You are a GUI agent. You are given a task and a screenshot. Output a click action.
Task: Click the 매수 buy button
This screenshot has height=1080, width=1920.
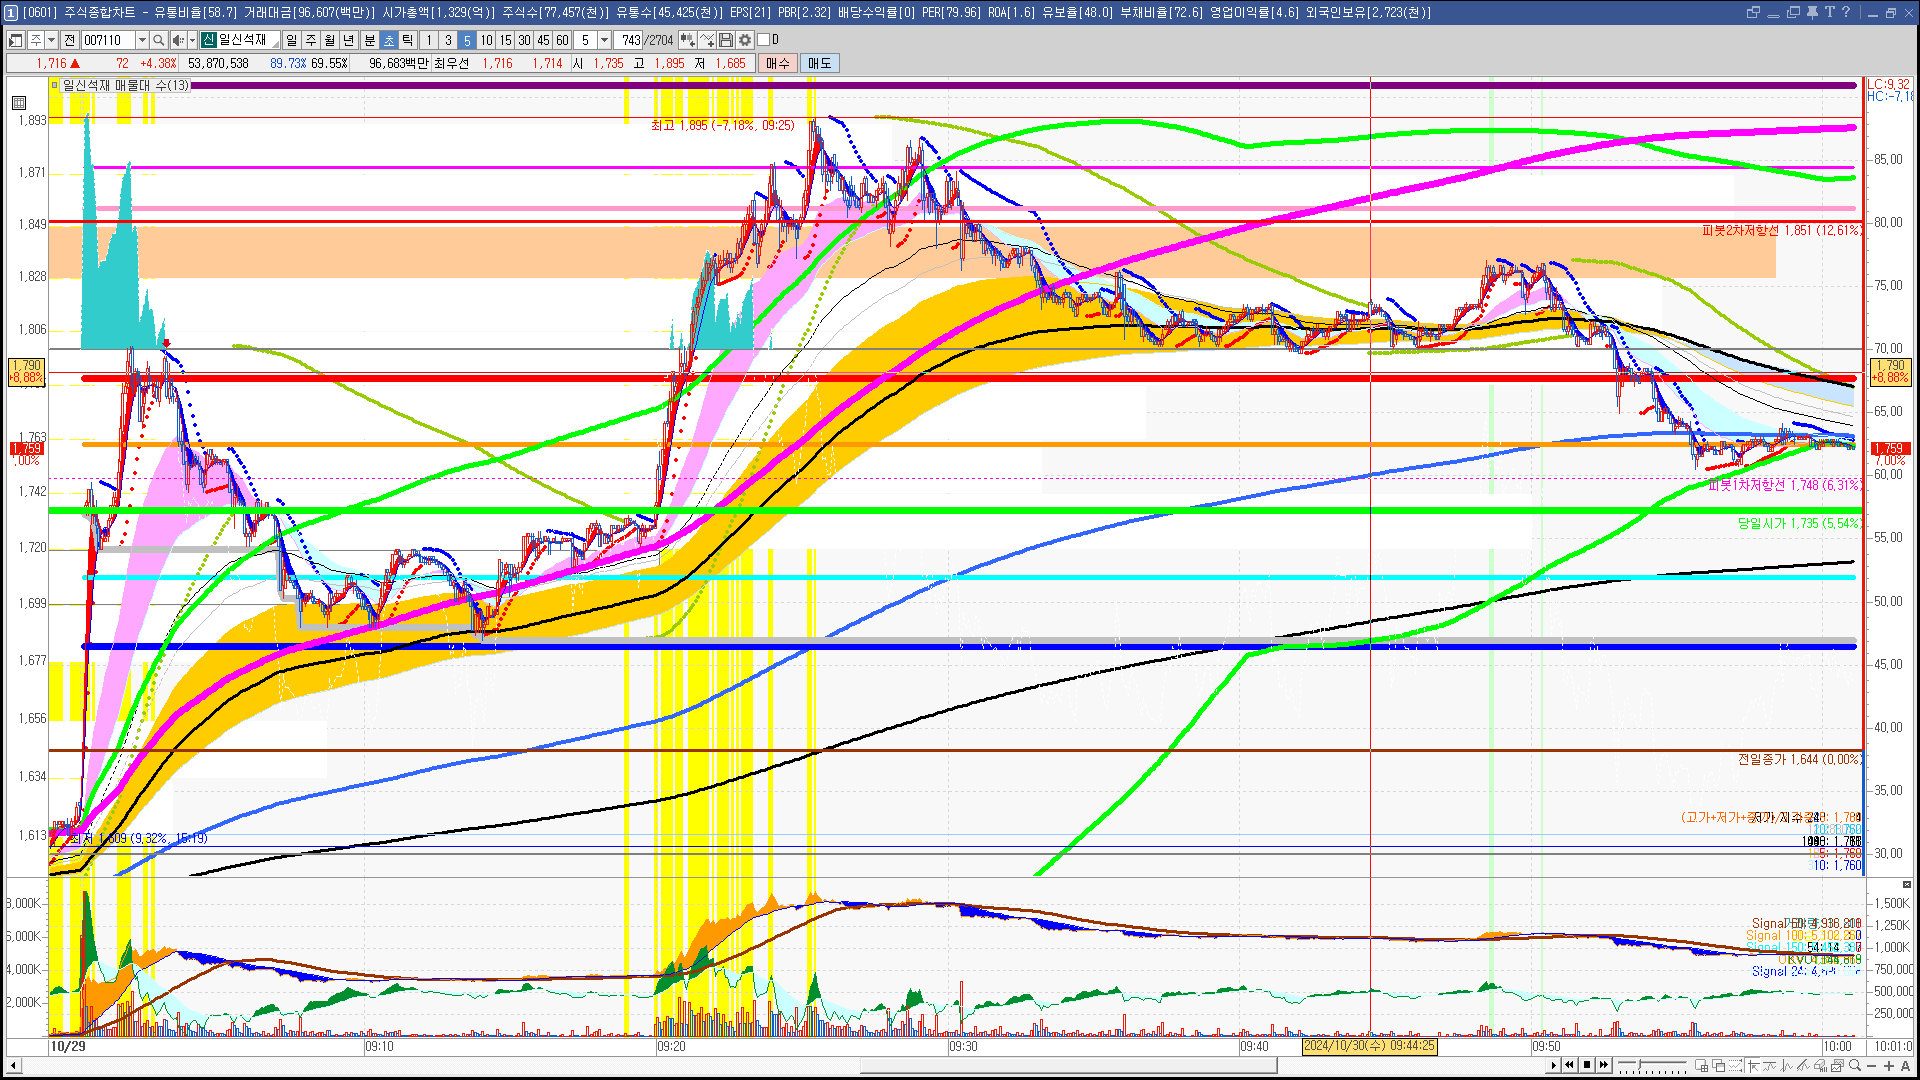777,63
